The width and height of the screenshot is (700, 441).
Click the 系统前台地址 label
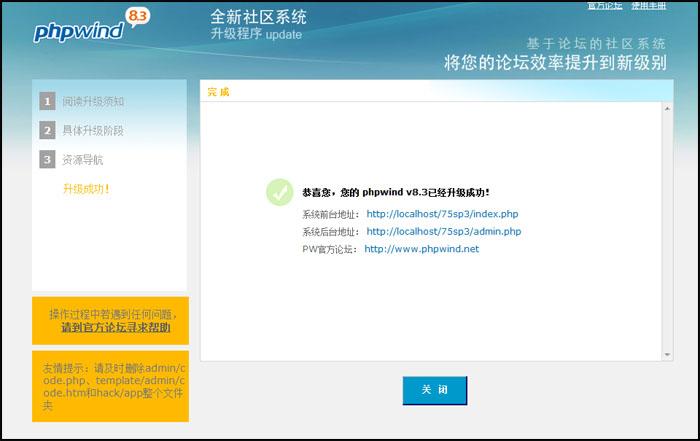[x=331, y=214]
